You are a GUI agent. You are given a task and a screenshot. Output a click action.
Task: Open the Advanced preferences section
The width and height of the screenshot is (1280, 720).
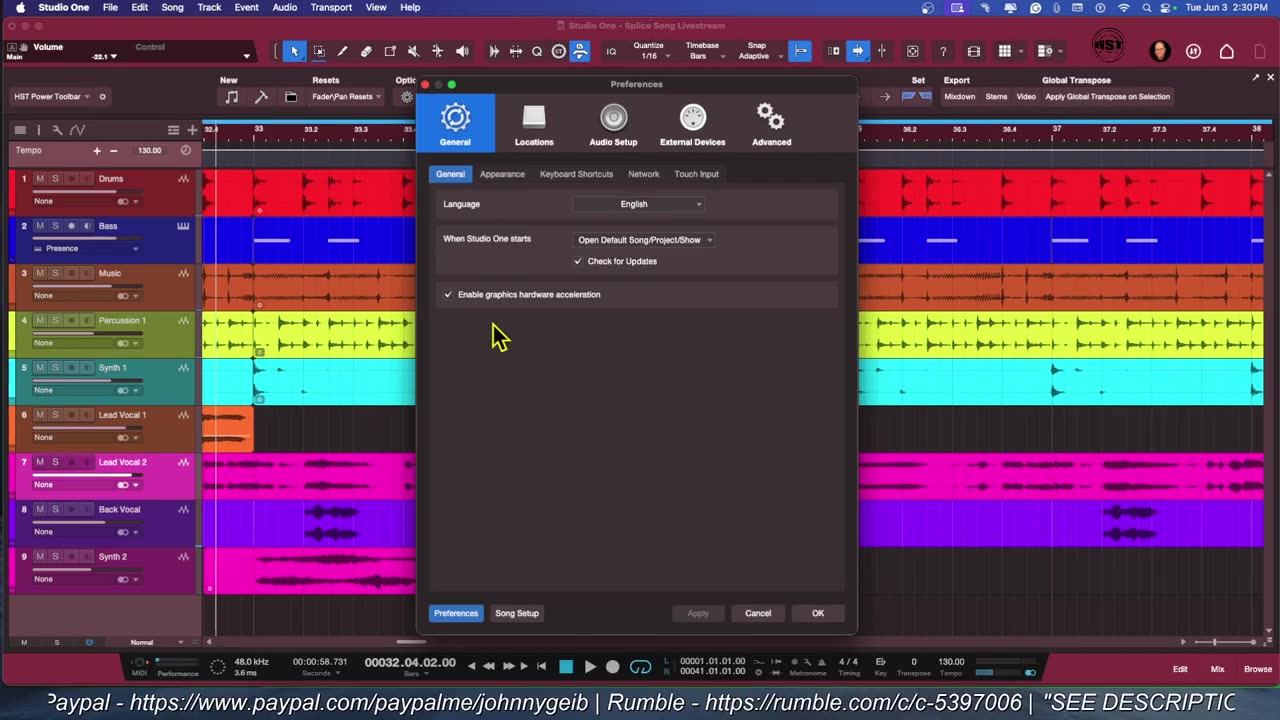(771, 124)
